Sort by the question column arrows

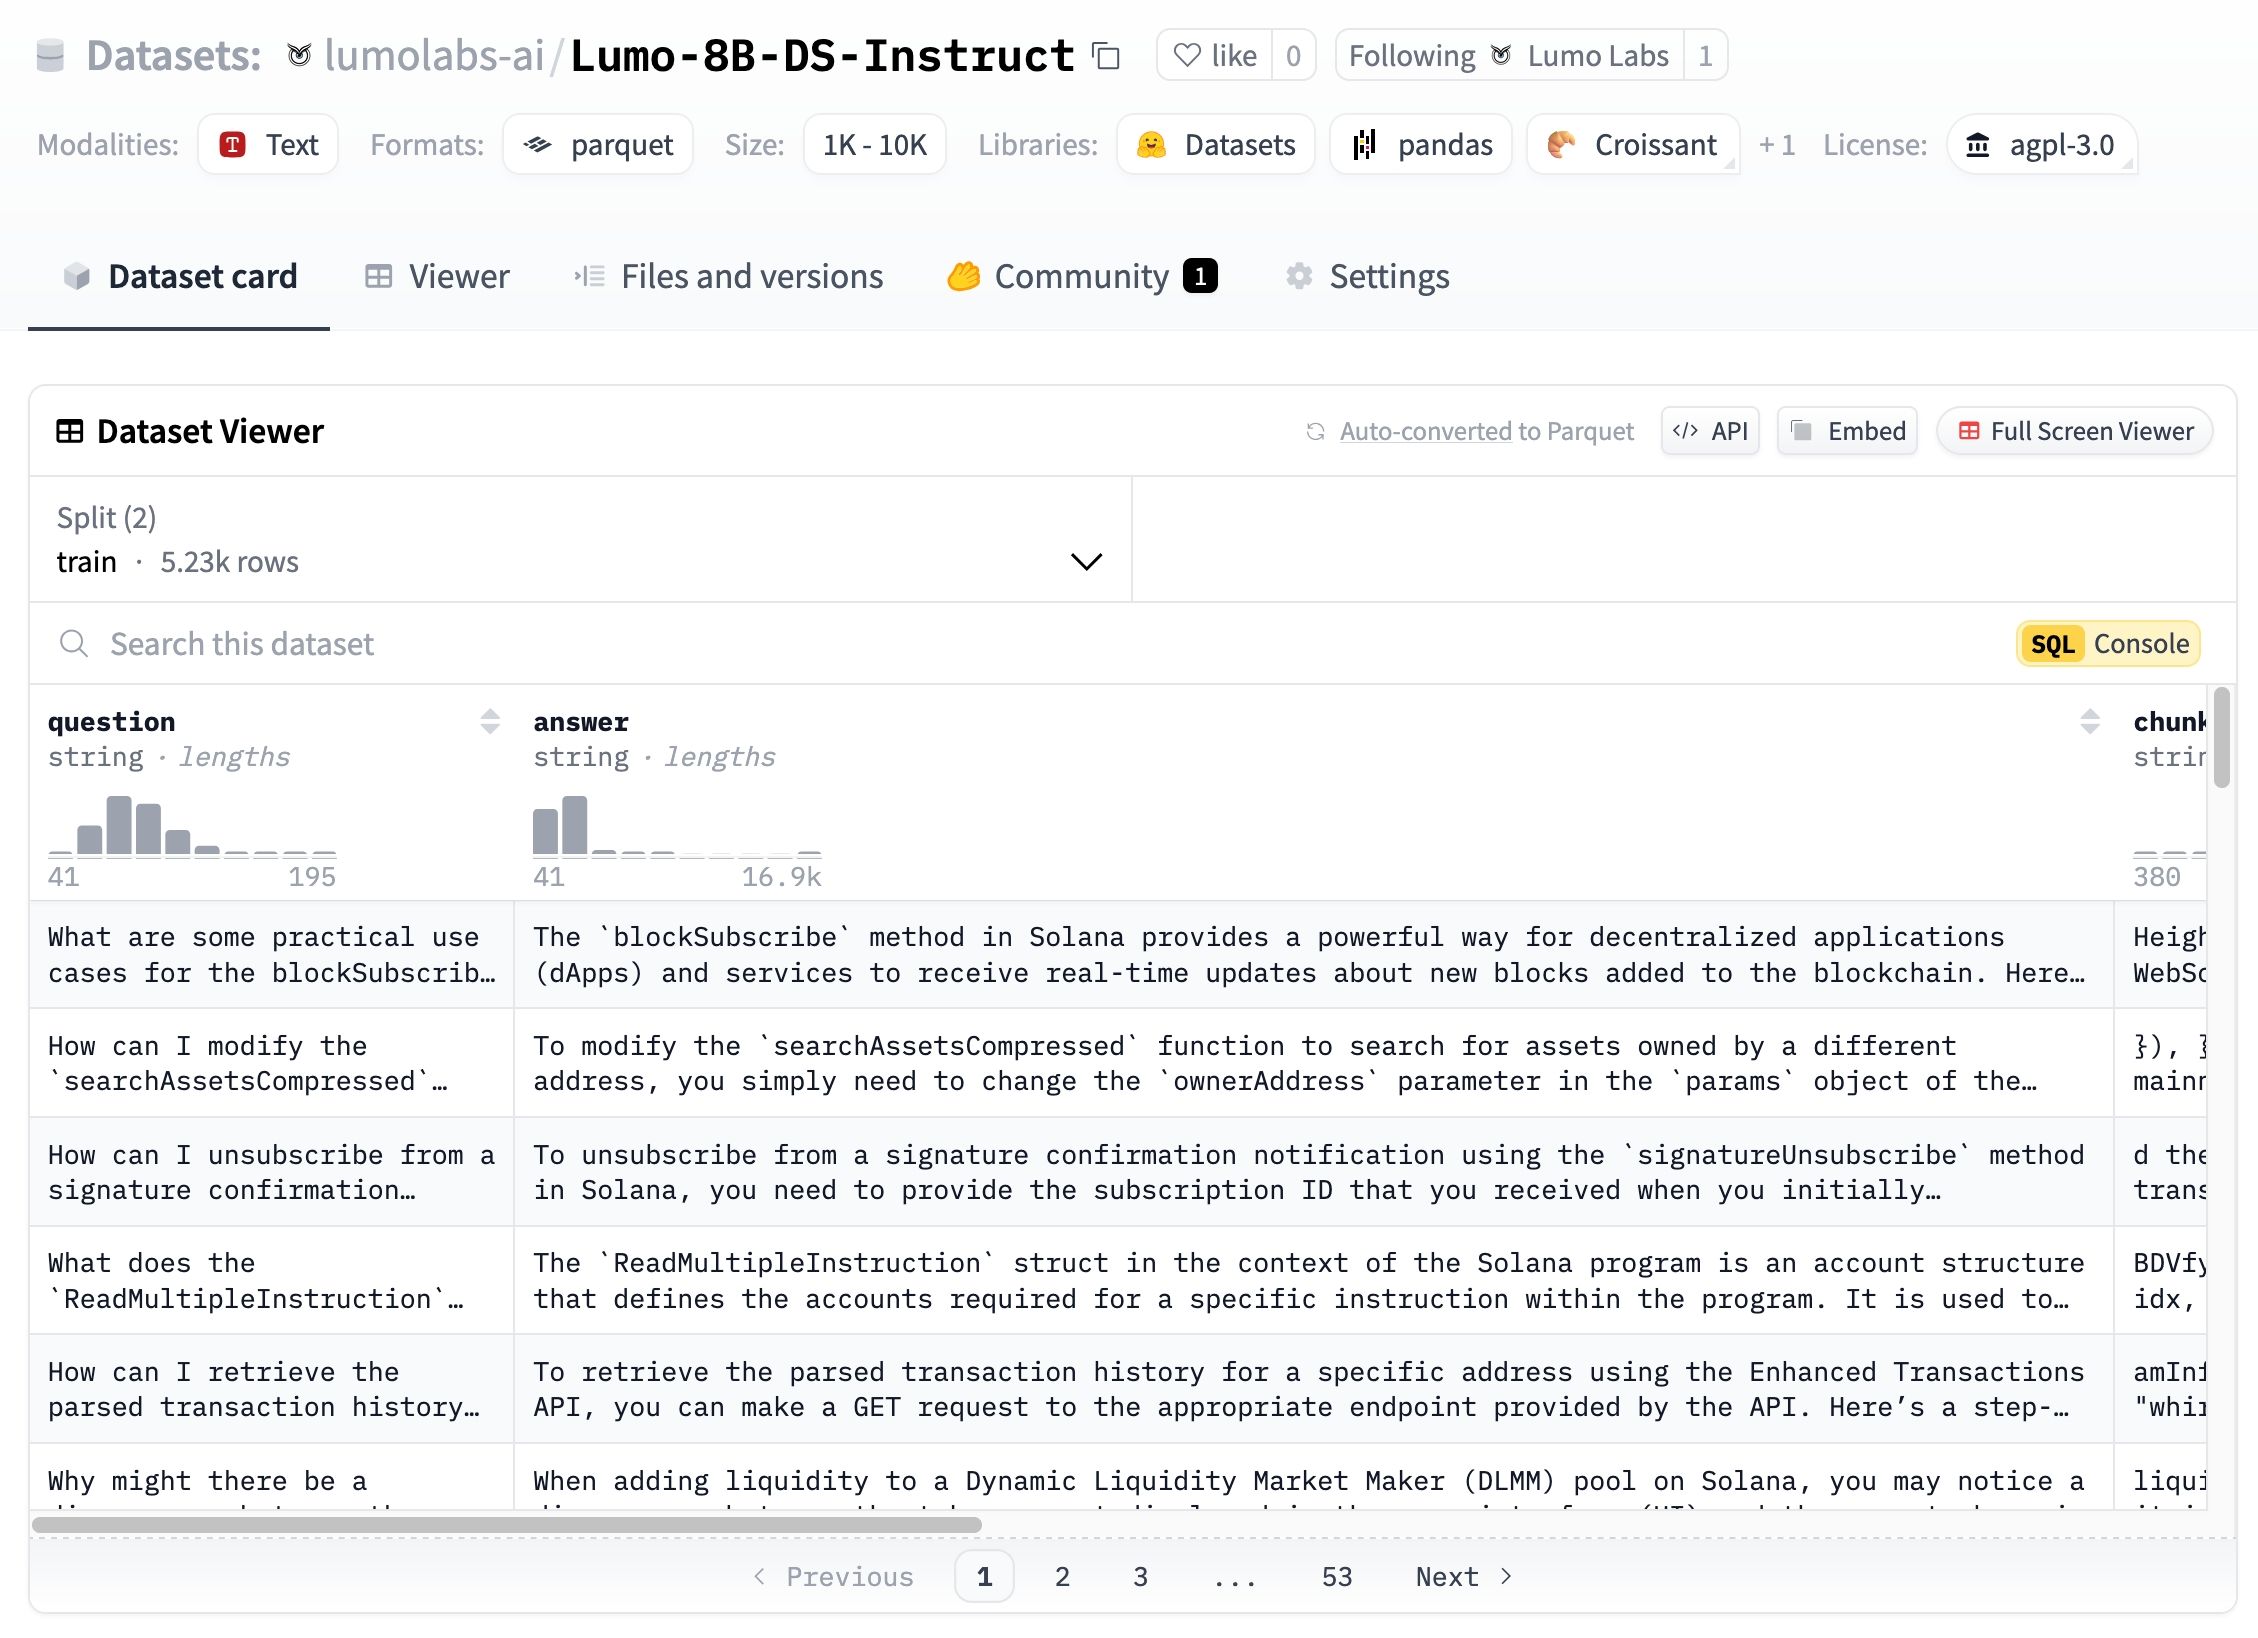pyautogui.click(x=490, y=721)
